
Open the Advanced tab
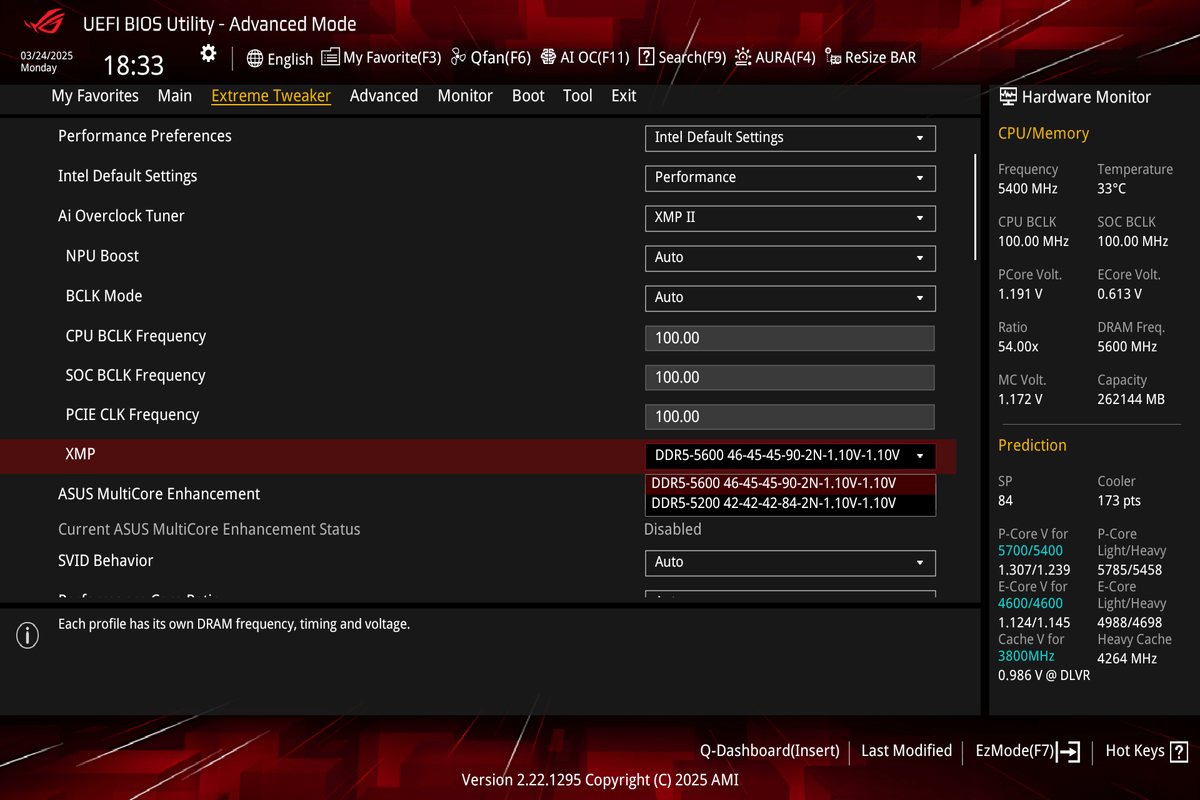point(384,96)
